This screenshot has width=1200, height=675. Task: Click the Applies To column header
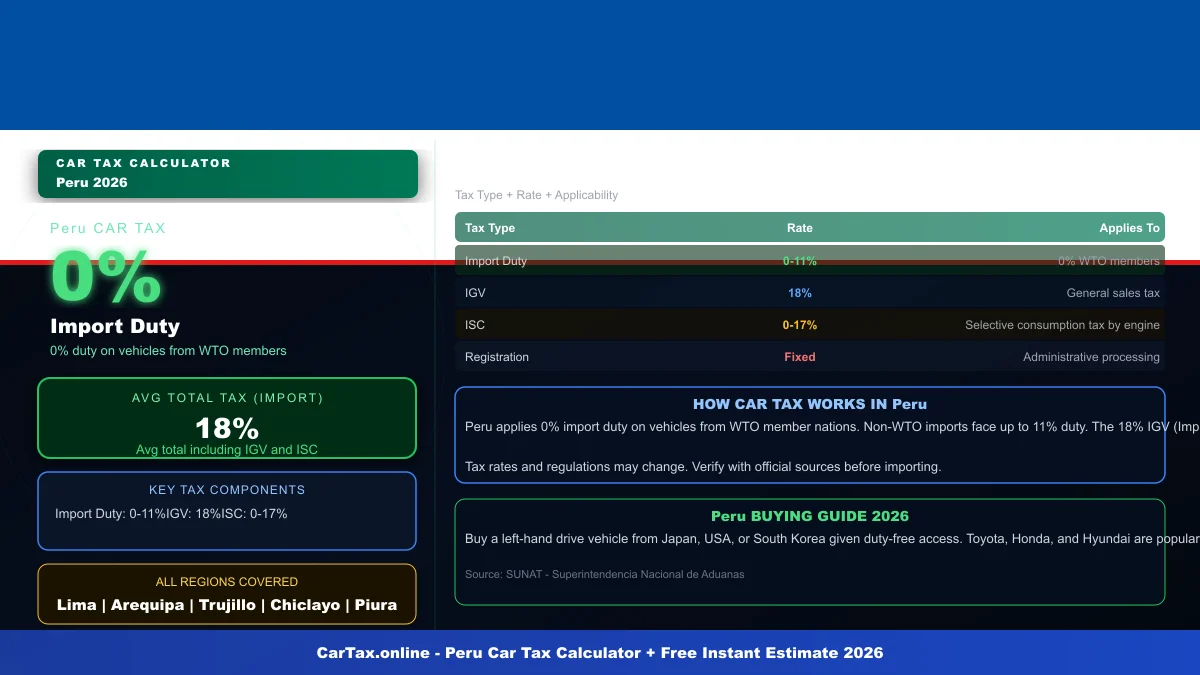[x=1130, y=228]
